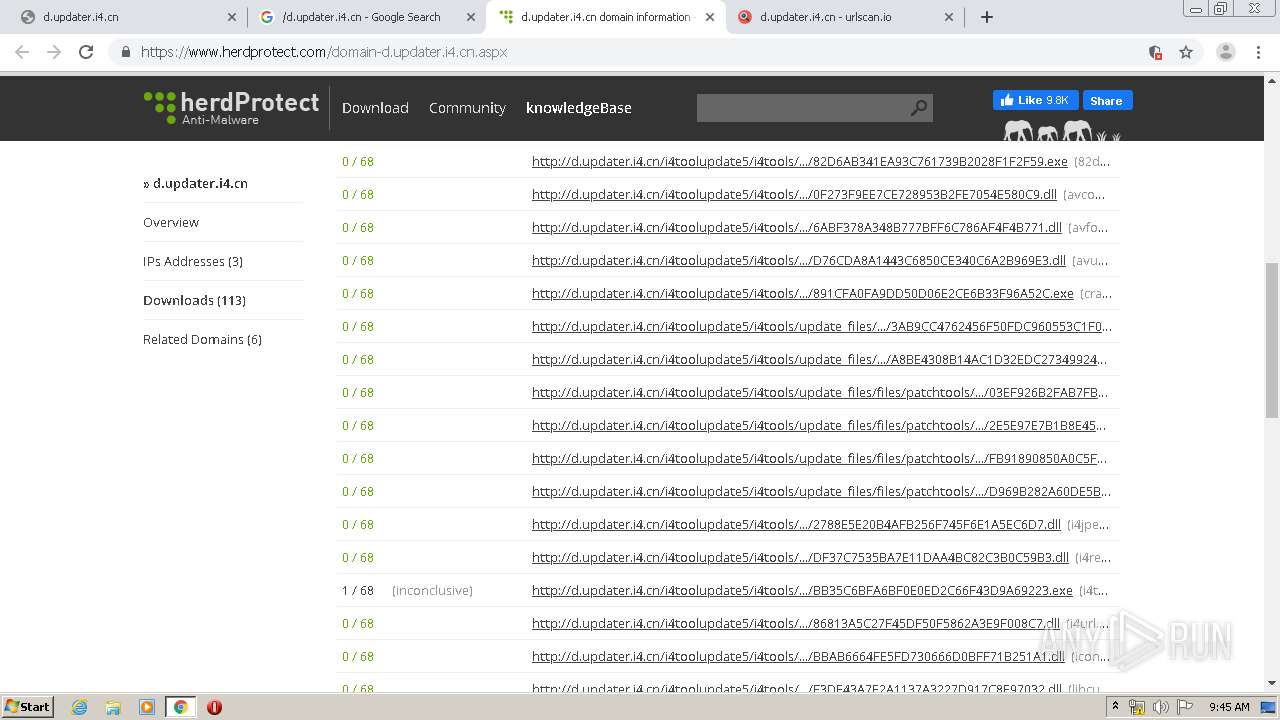Open the Windows Start button
Screen dimensions: 1280x720
coord(28,706)
